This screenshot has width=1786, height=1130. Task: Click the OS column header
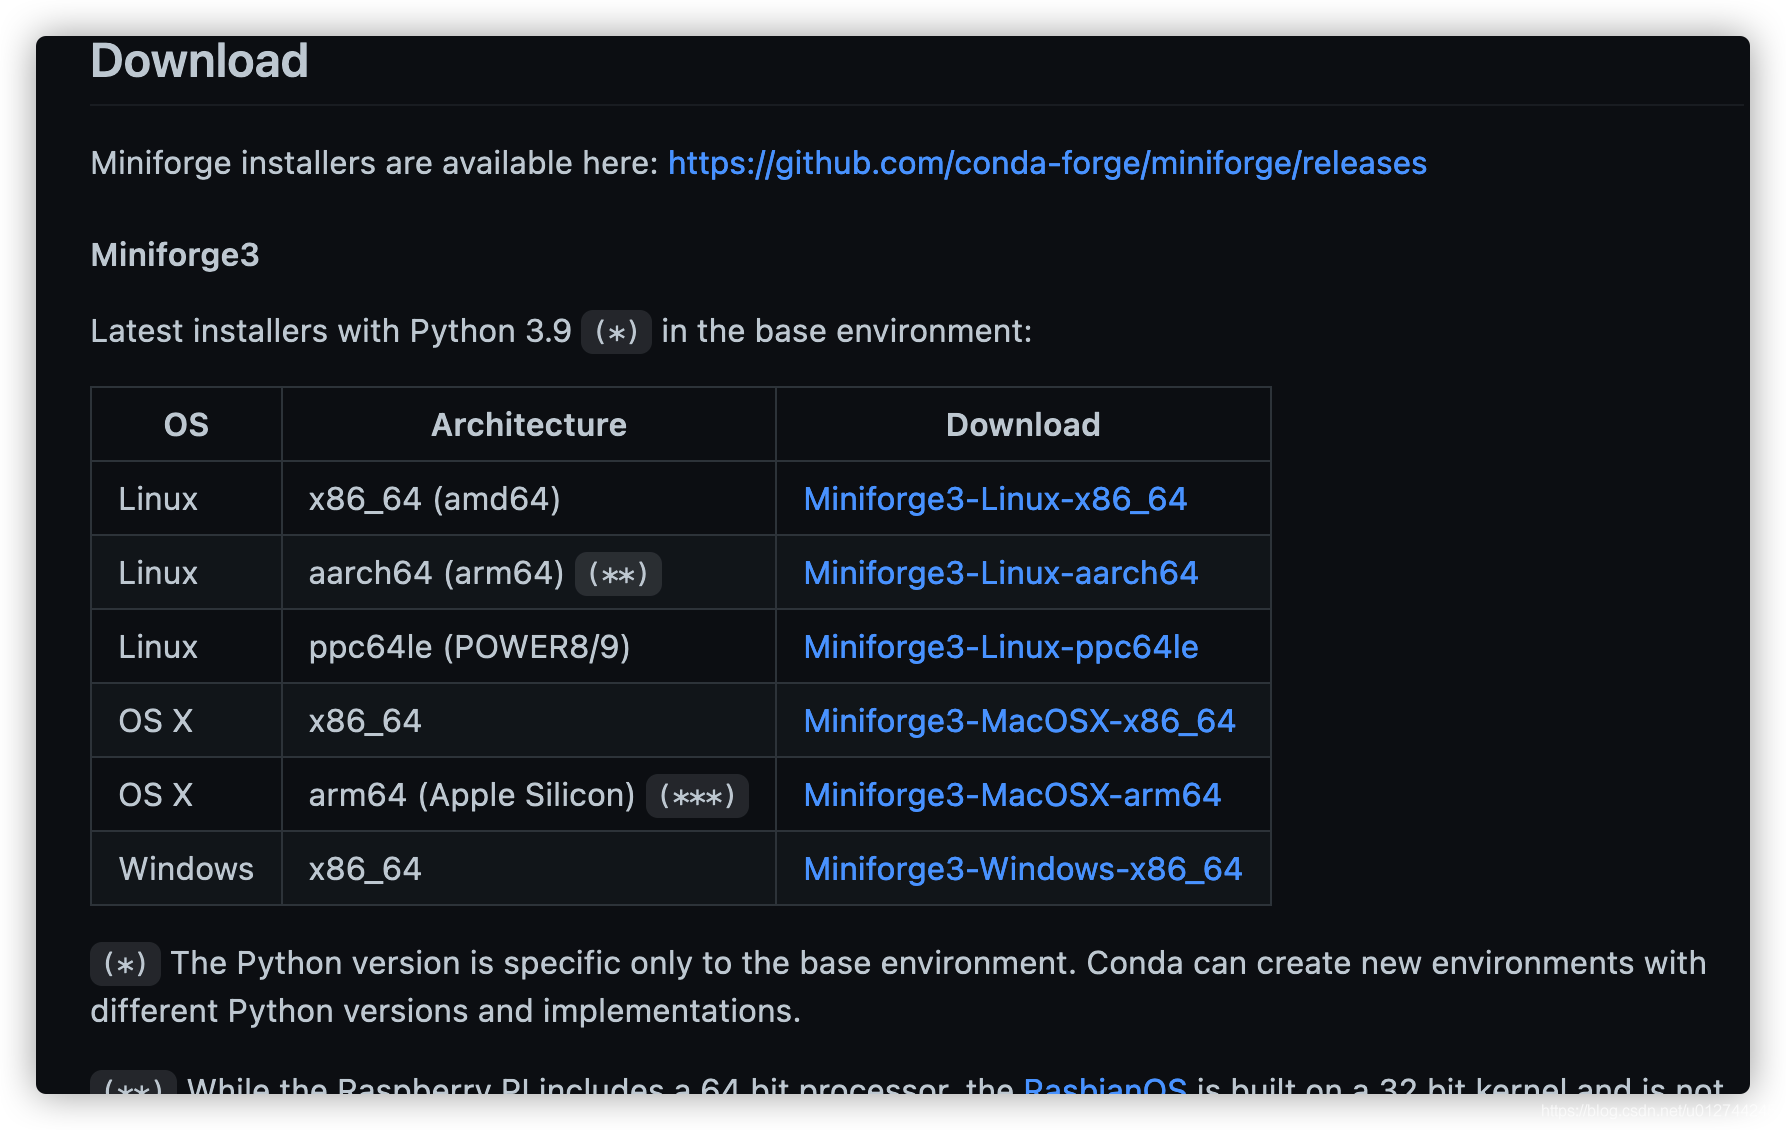click(x=186, y=424)
